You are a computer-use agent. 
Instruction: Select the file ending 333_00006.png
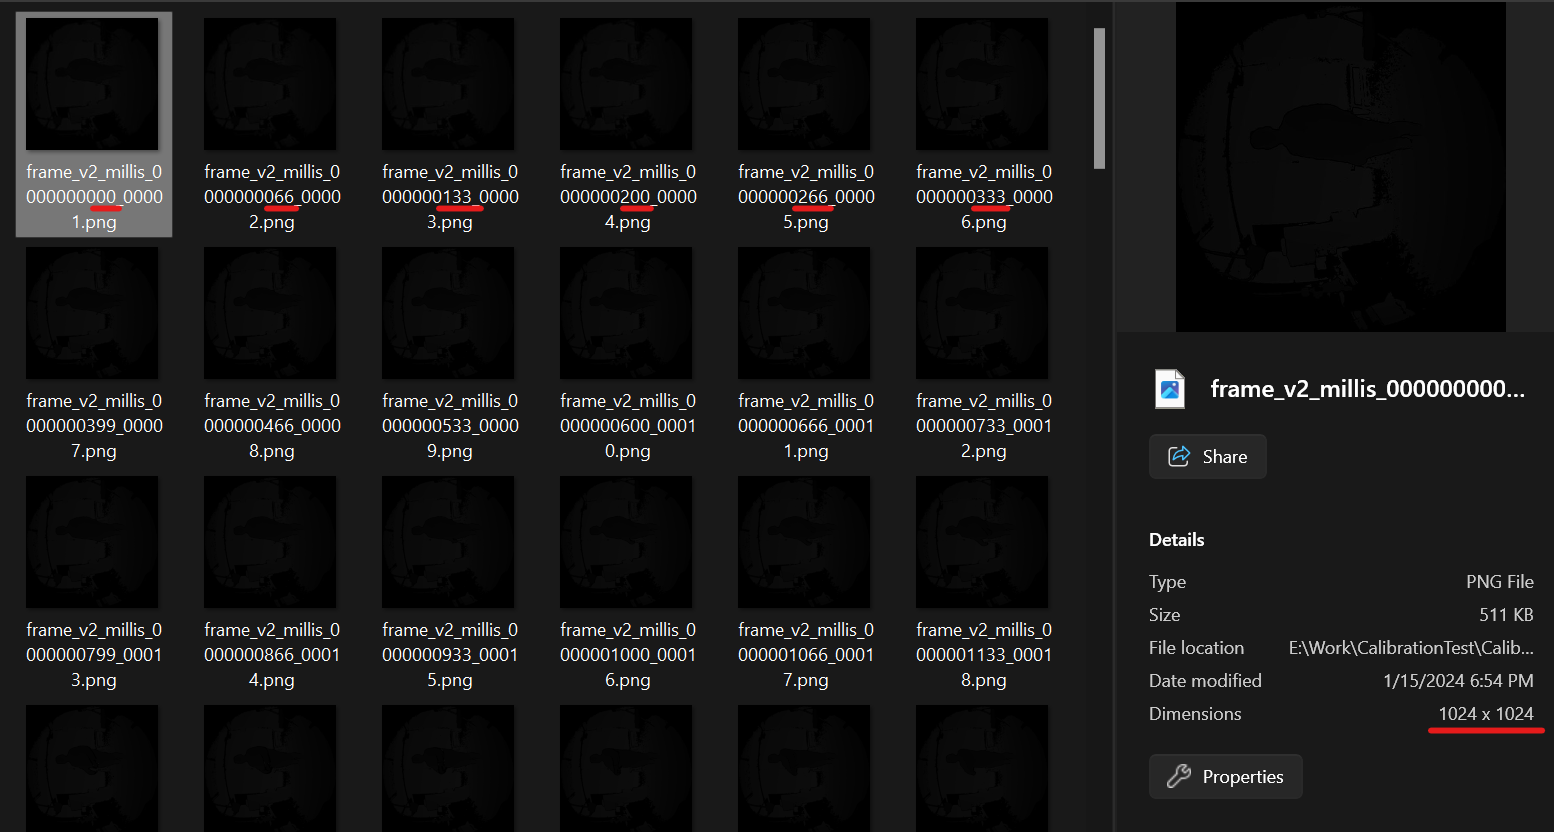point(982,85)
